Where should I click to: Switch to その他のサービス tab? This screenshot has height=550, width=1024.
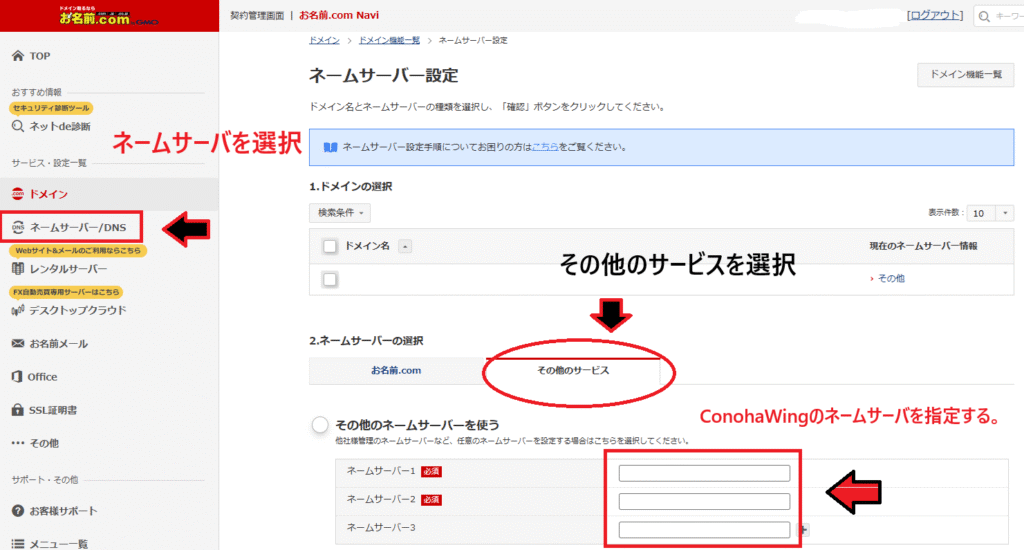[573, 370]
